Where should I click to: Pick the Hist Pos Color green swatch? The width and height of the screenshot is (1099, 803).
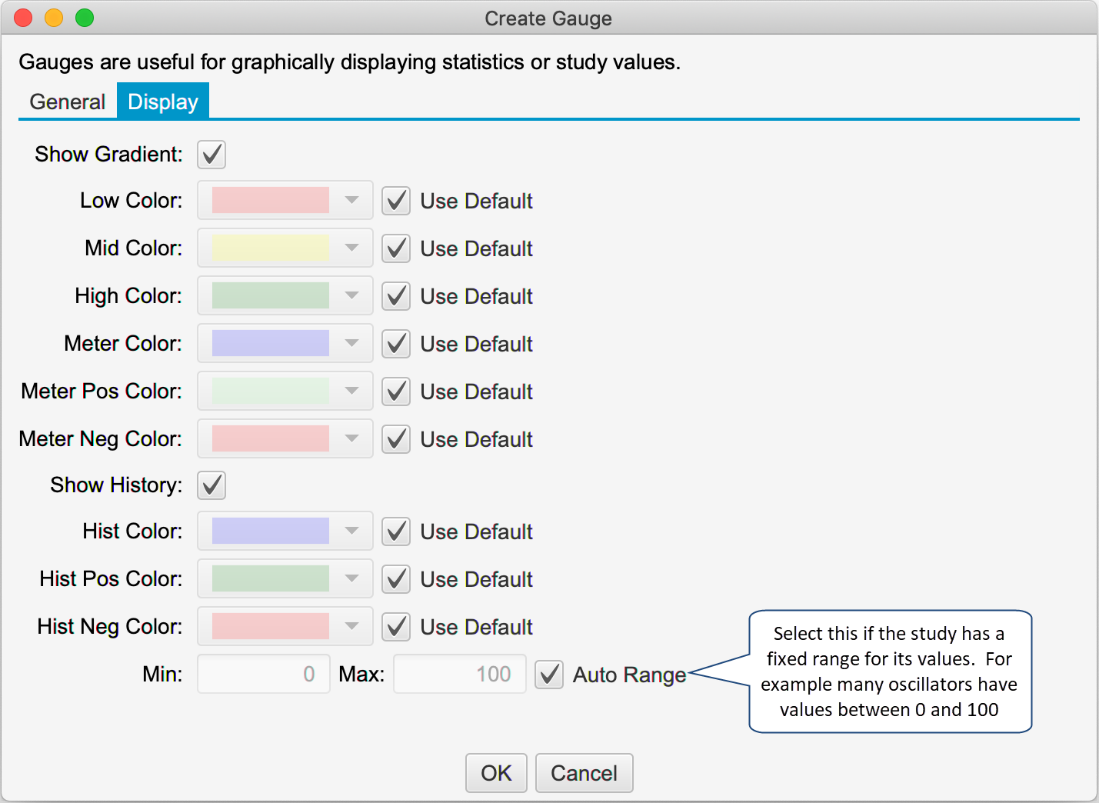coord(270,579)
